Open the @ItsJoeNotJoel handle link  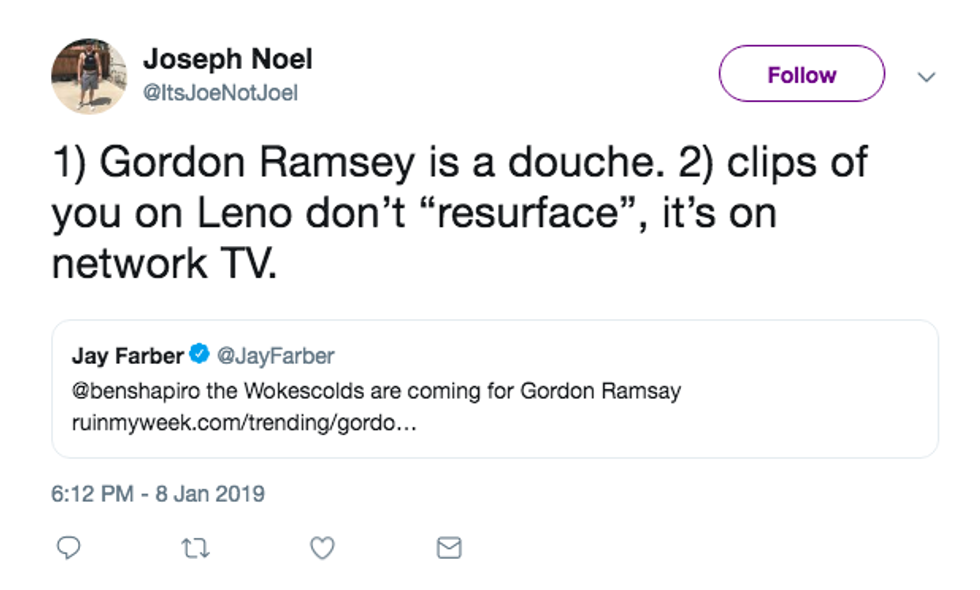tap(220, 93)
